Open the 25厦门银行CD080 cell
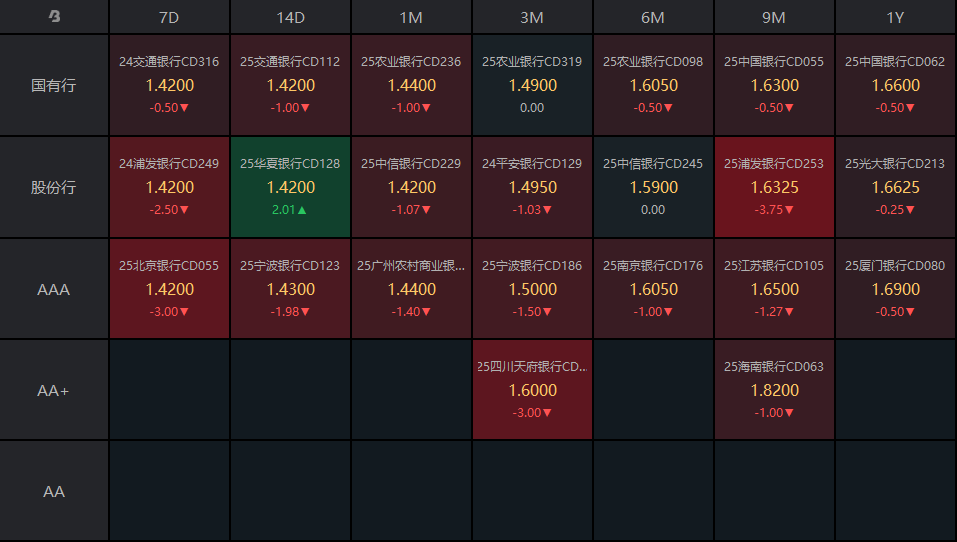This screenshot has height=542, width=957. click(x=895, y=289)
